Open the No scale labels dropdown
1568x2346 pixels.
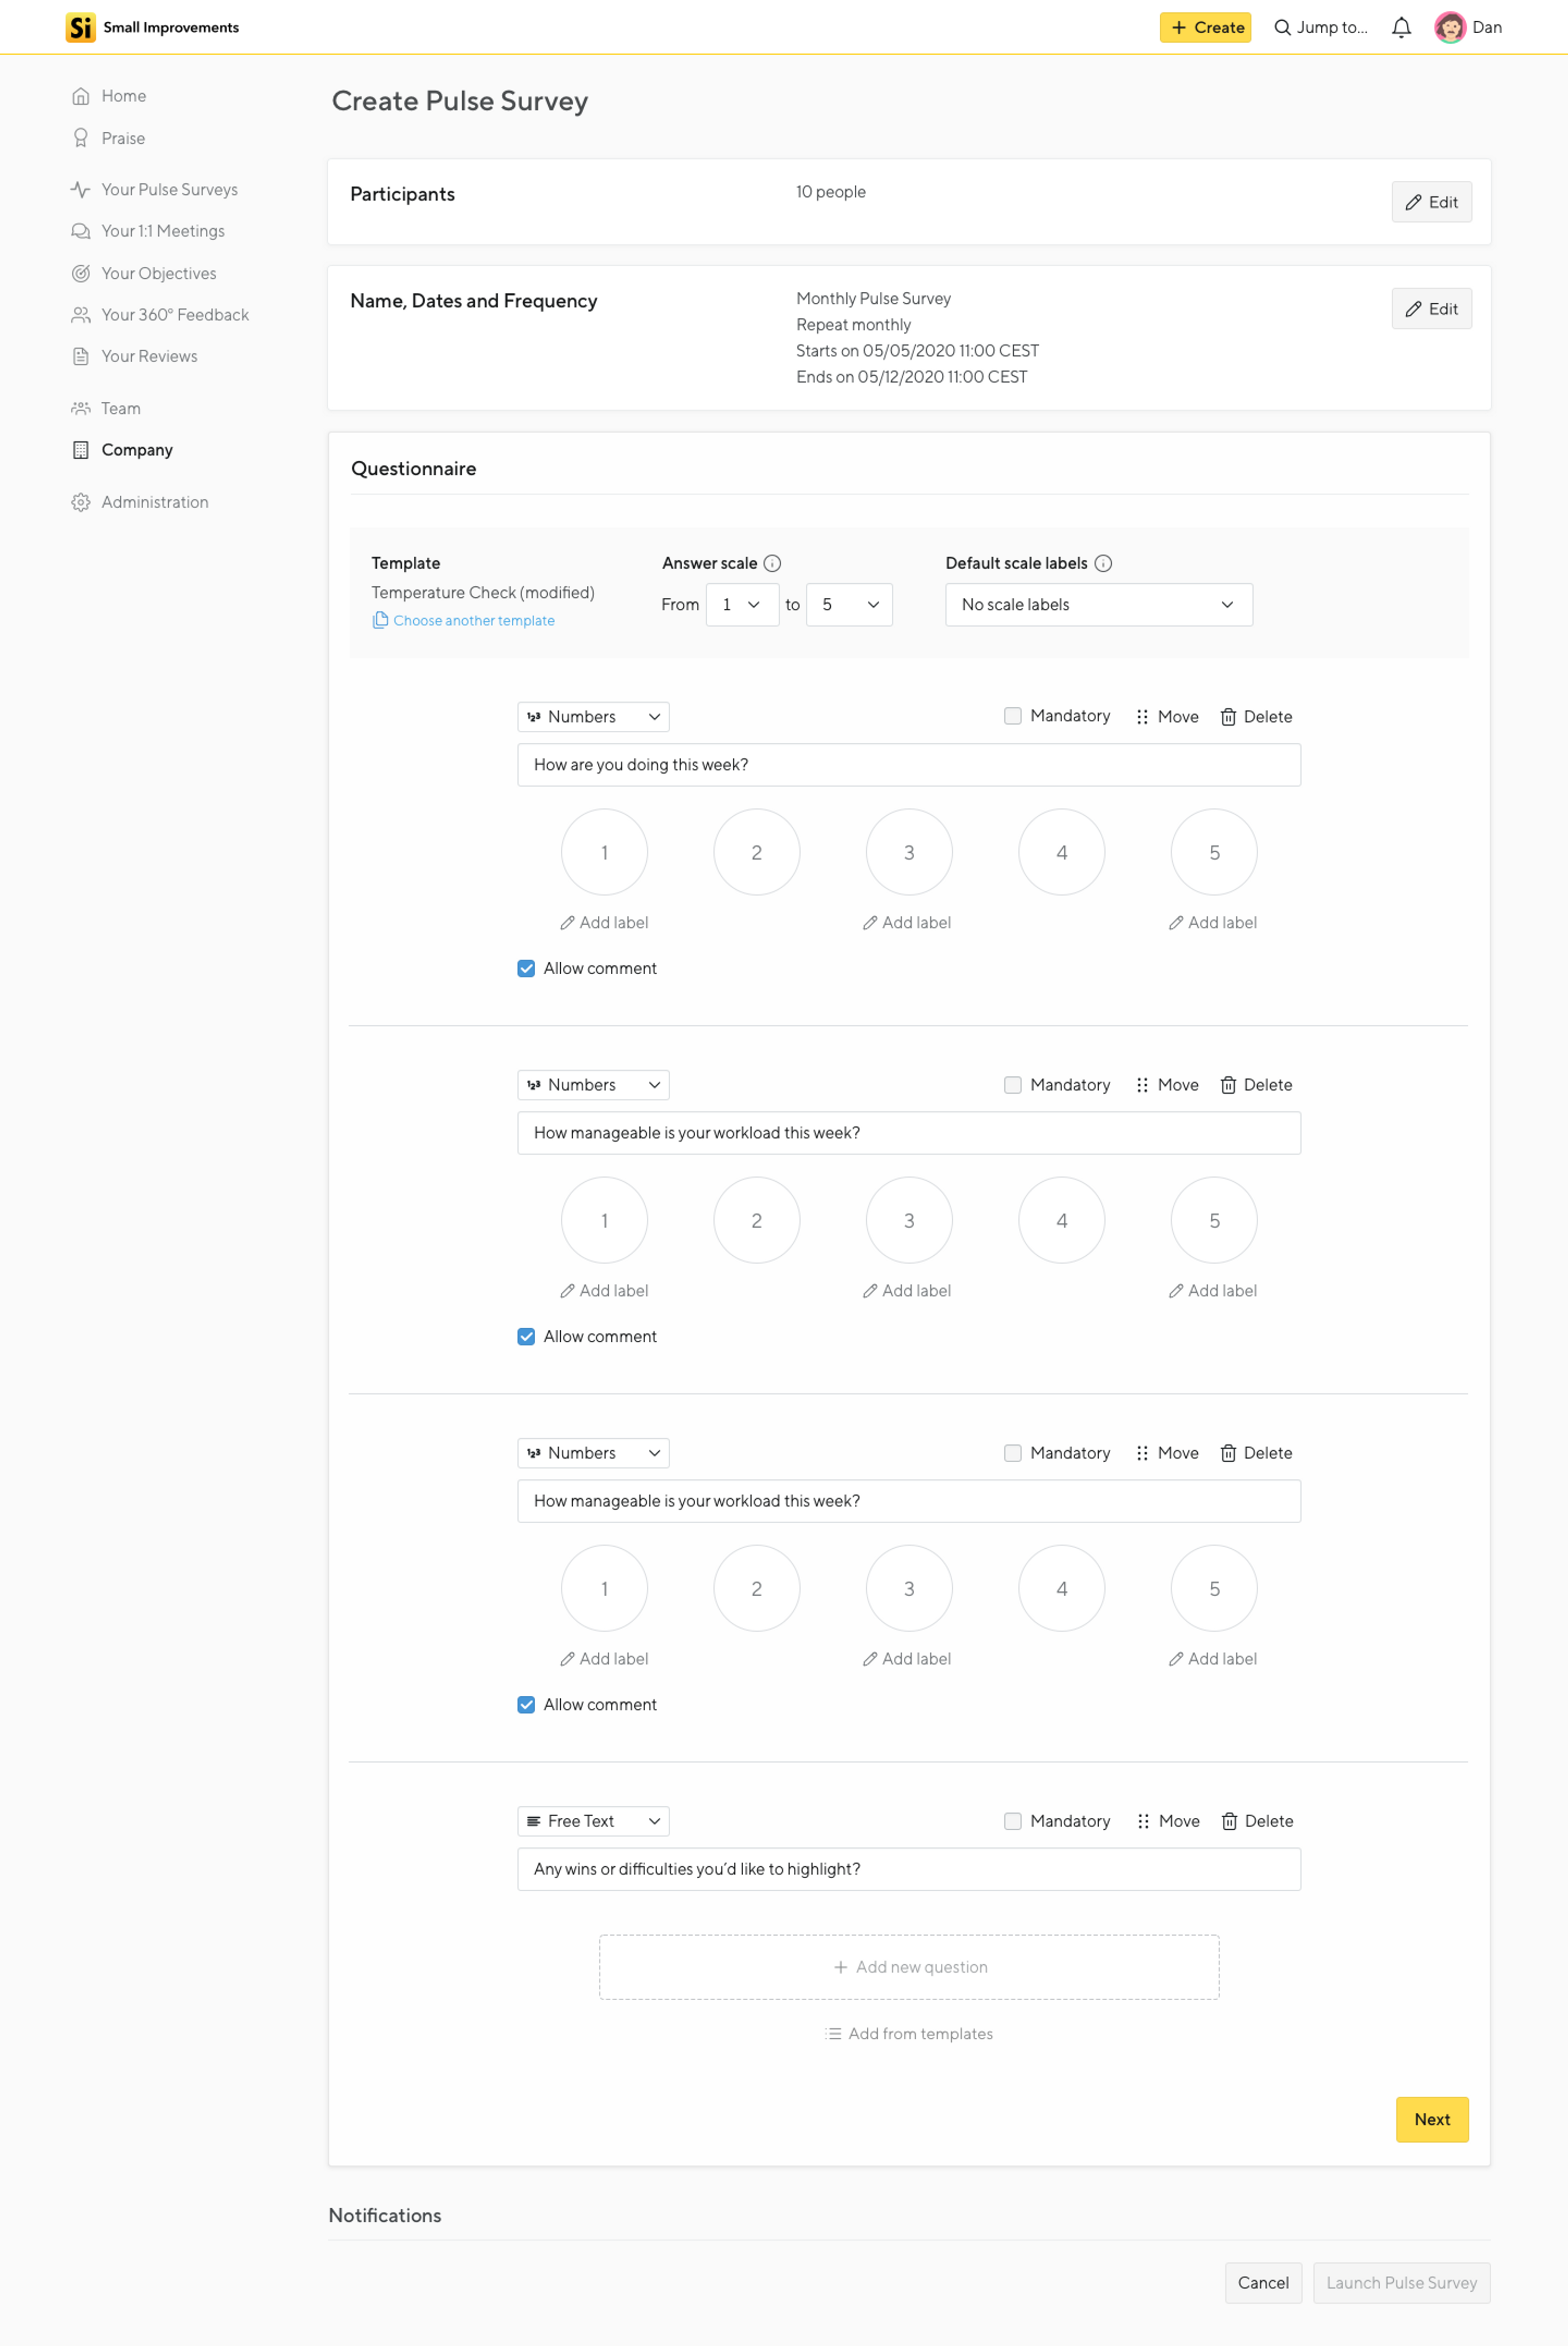click(1099, 604)
